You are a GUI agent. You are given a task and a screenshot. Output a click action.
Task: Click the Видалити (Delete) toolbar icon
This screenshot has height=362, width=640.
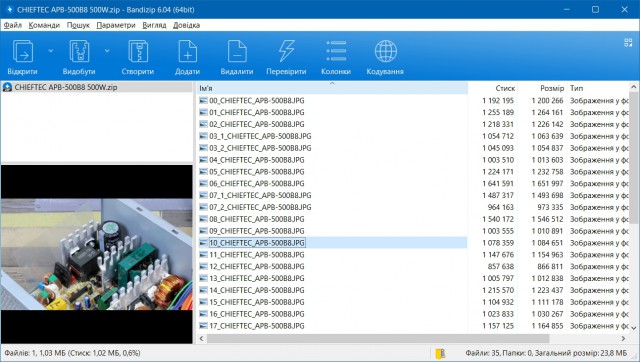click(237, 51)
